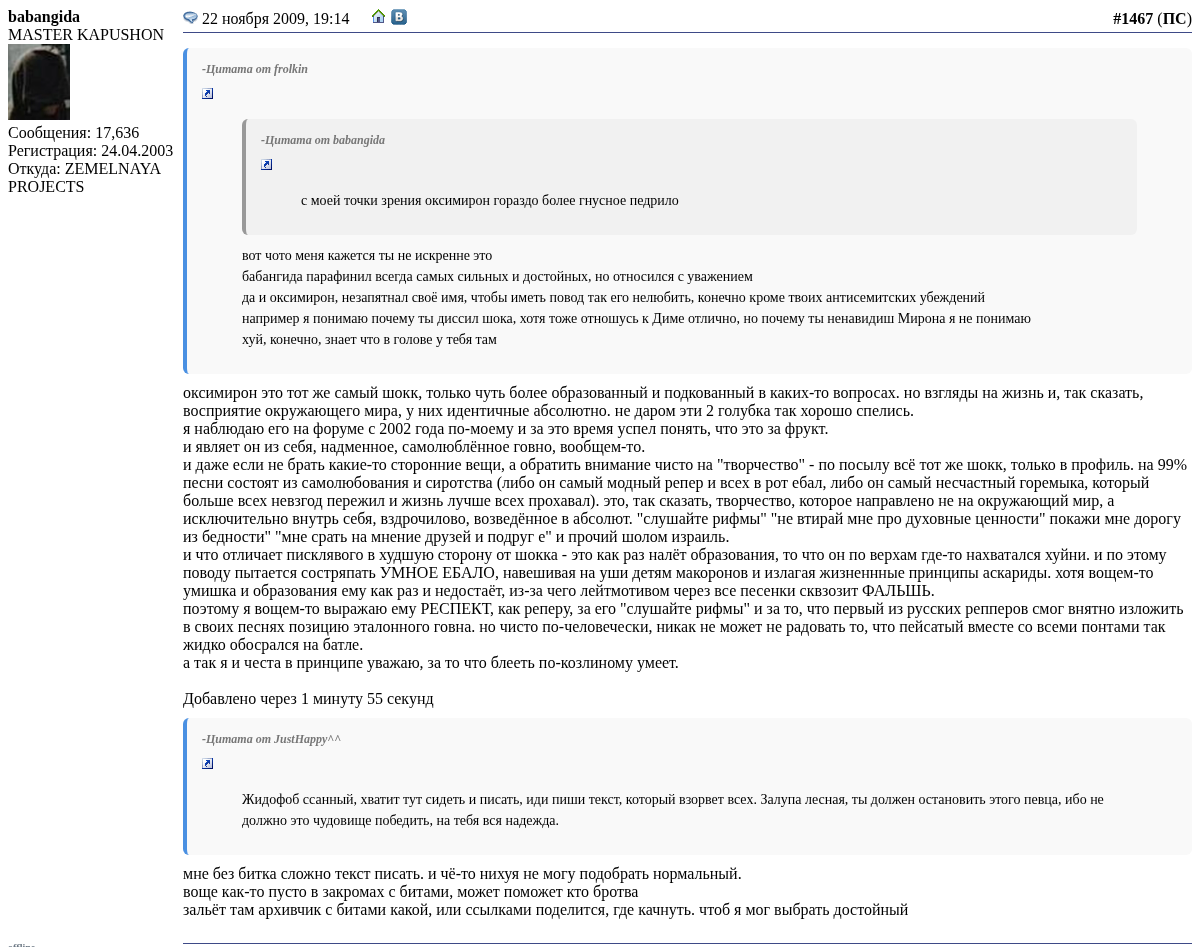Click the "Цитата от babangida" nested quote header

323,140
